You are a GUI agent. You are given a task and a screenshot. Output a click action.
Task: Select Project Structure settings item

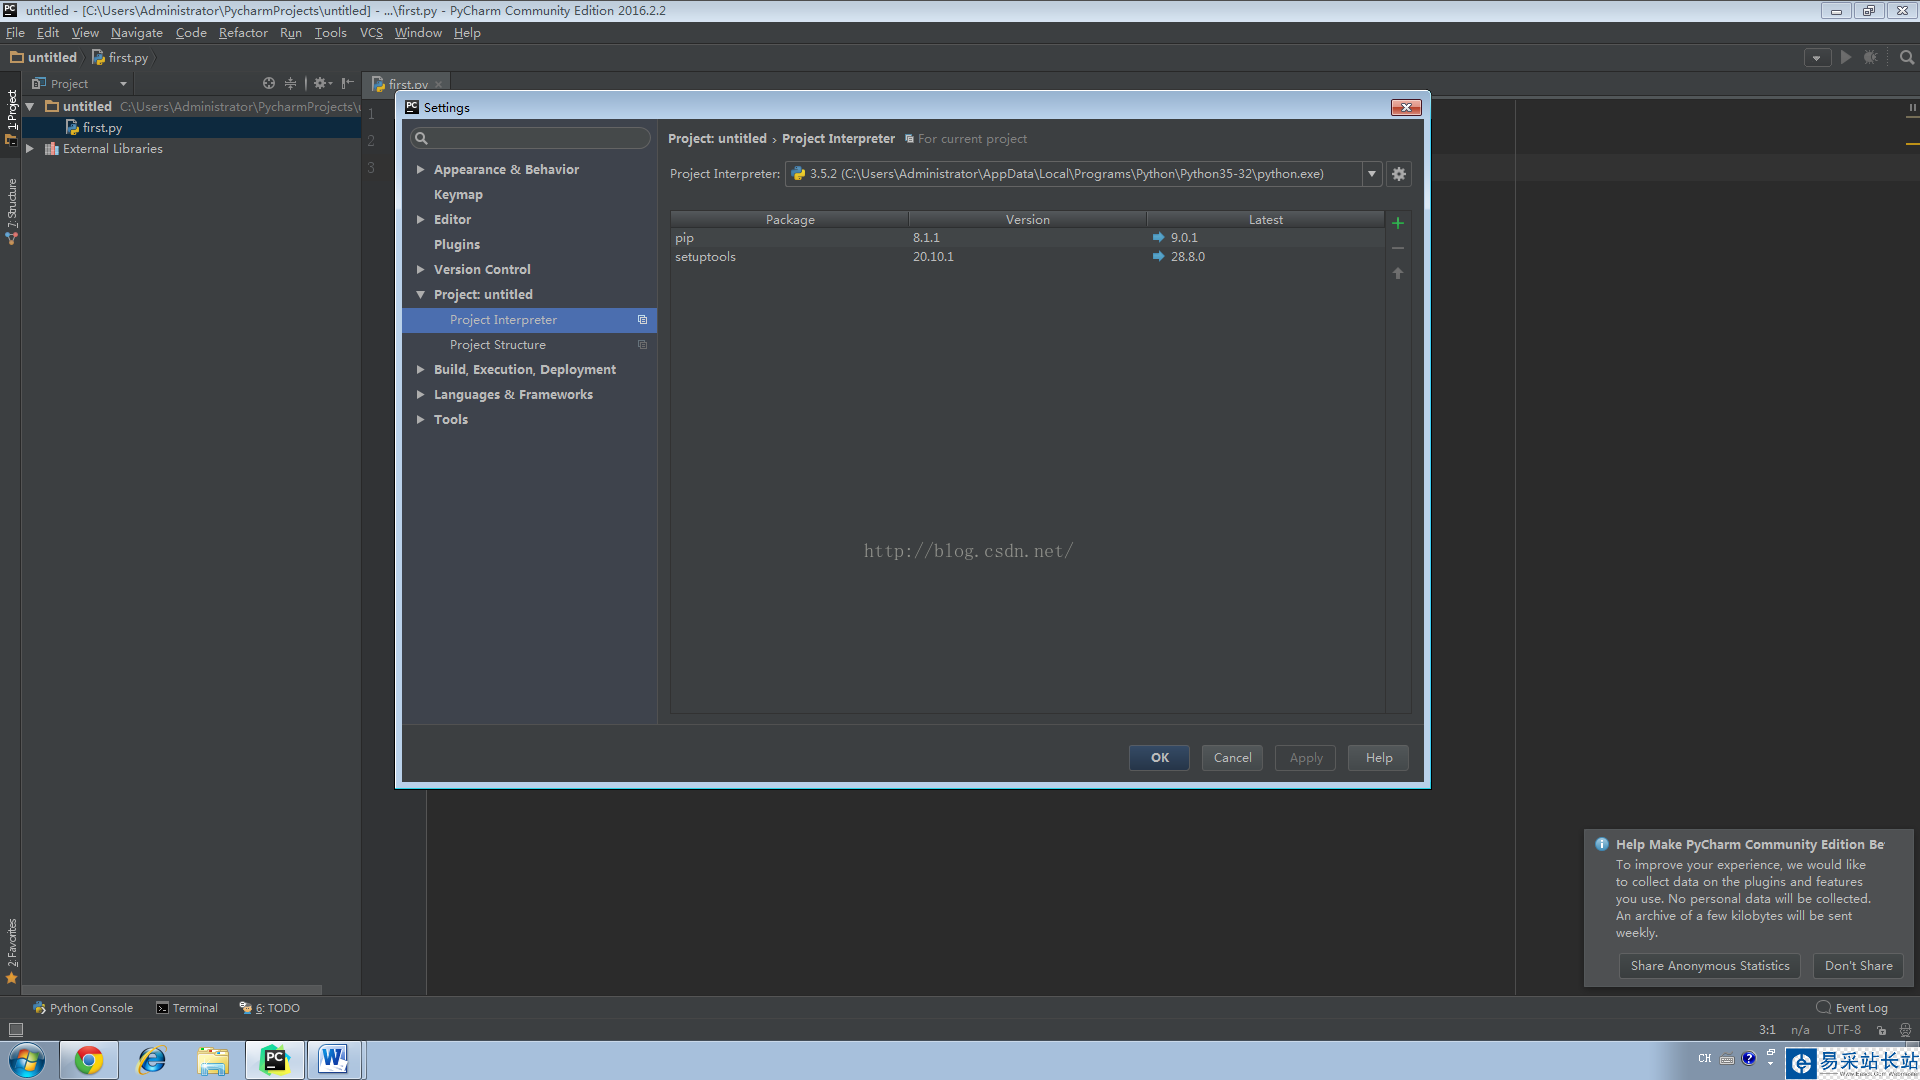click(x=498, y=345)
